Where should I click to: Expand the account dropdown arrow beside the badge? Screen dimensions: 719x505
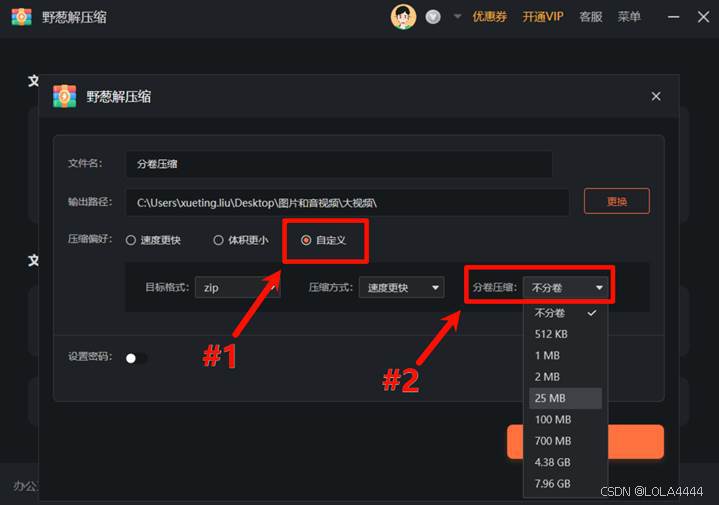click(x=457, y=17)
